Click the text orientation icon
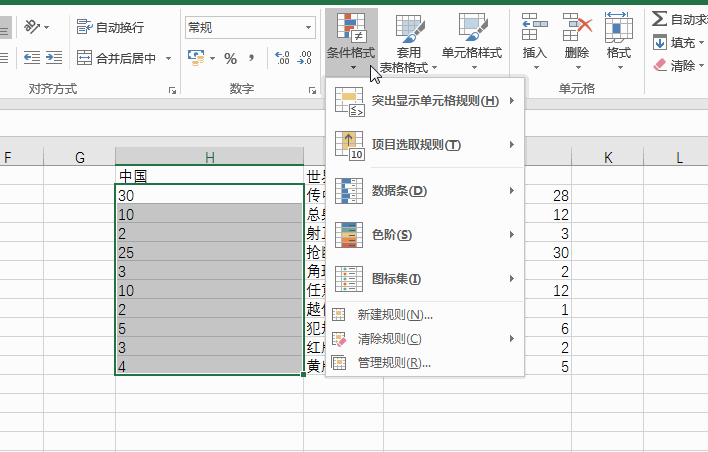708x452 pixels. tap(32, 27)
